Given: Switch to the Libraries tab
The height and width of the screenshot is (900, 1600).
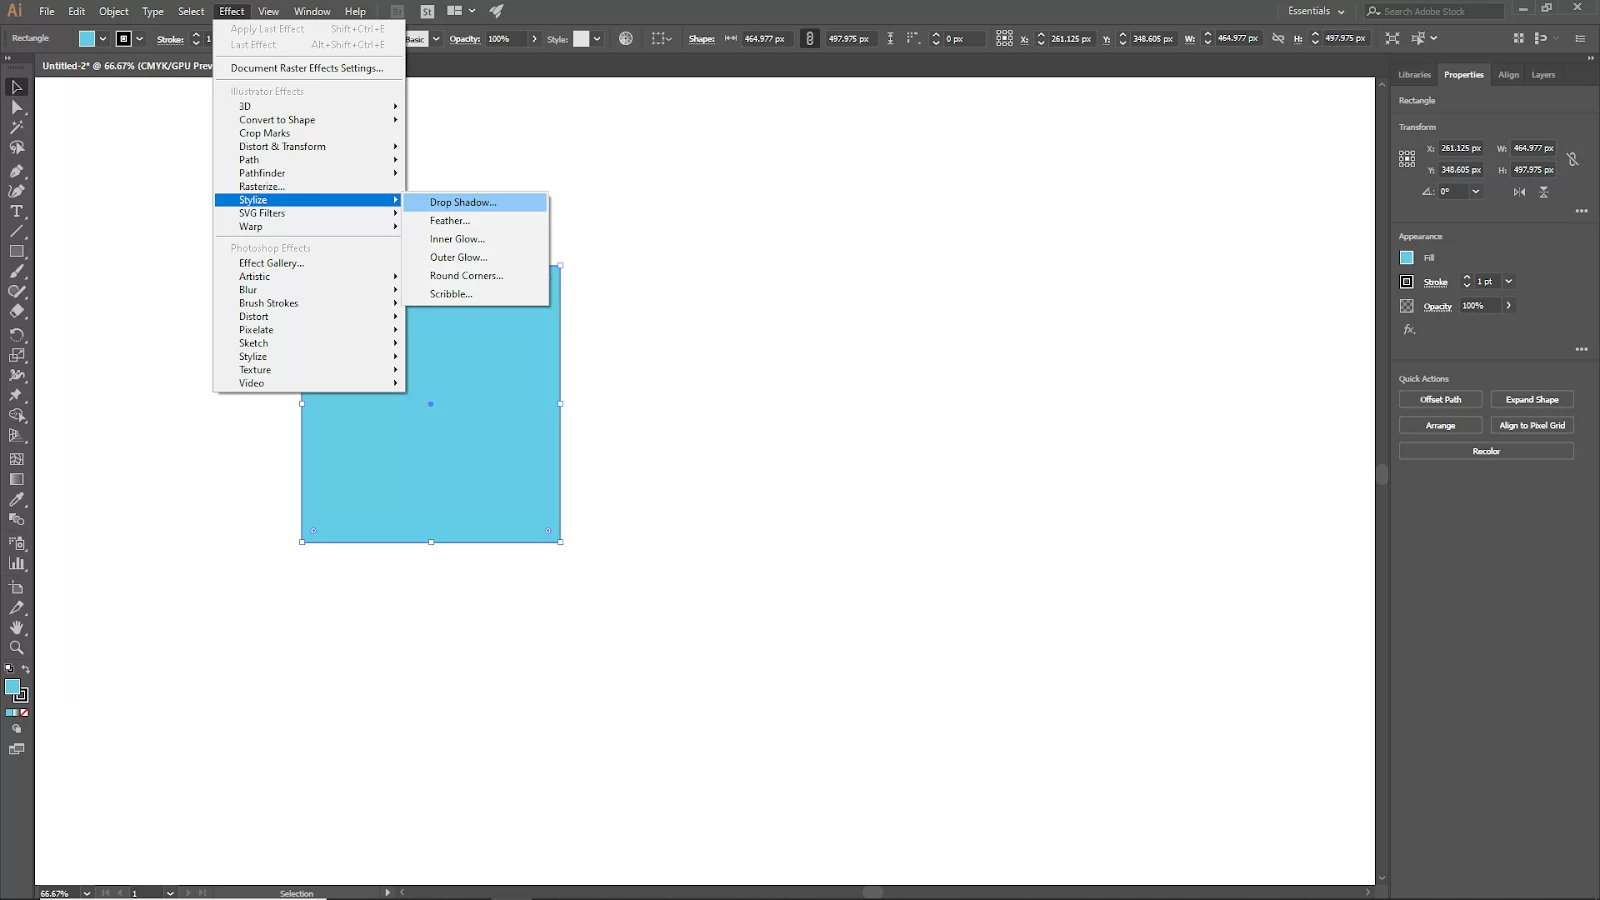Looking at the screenshot, I should tap(1414, 75).
